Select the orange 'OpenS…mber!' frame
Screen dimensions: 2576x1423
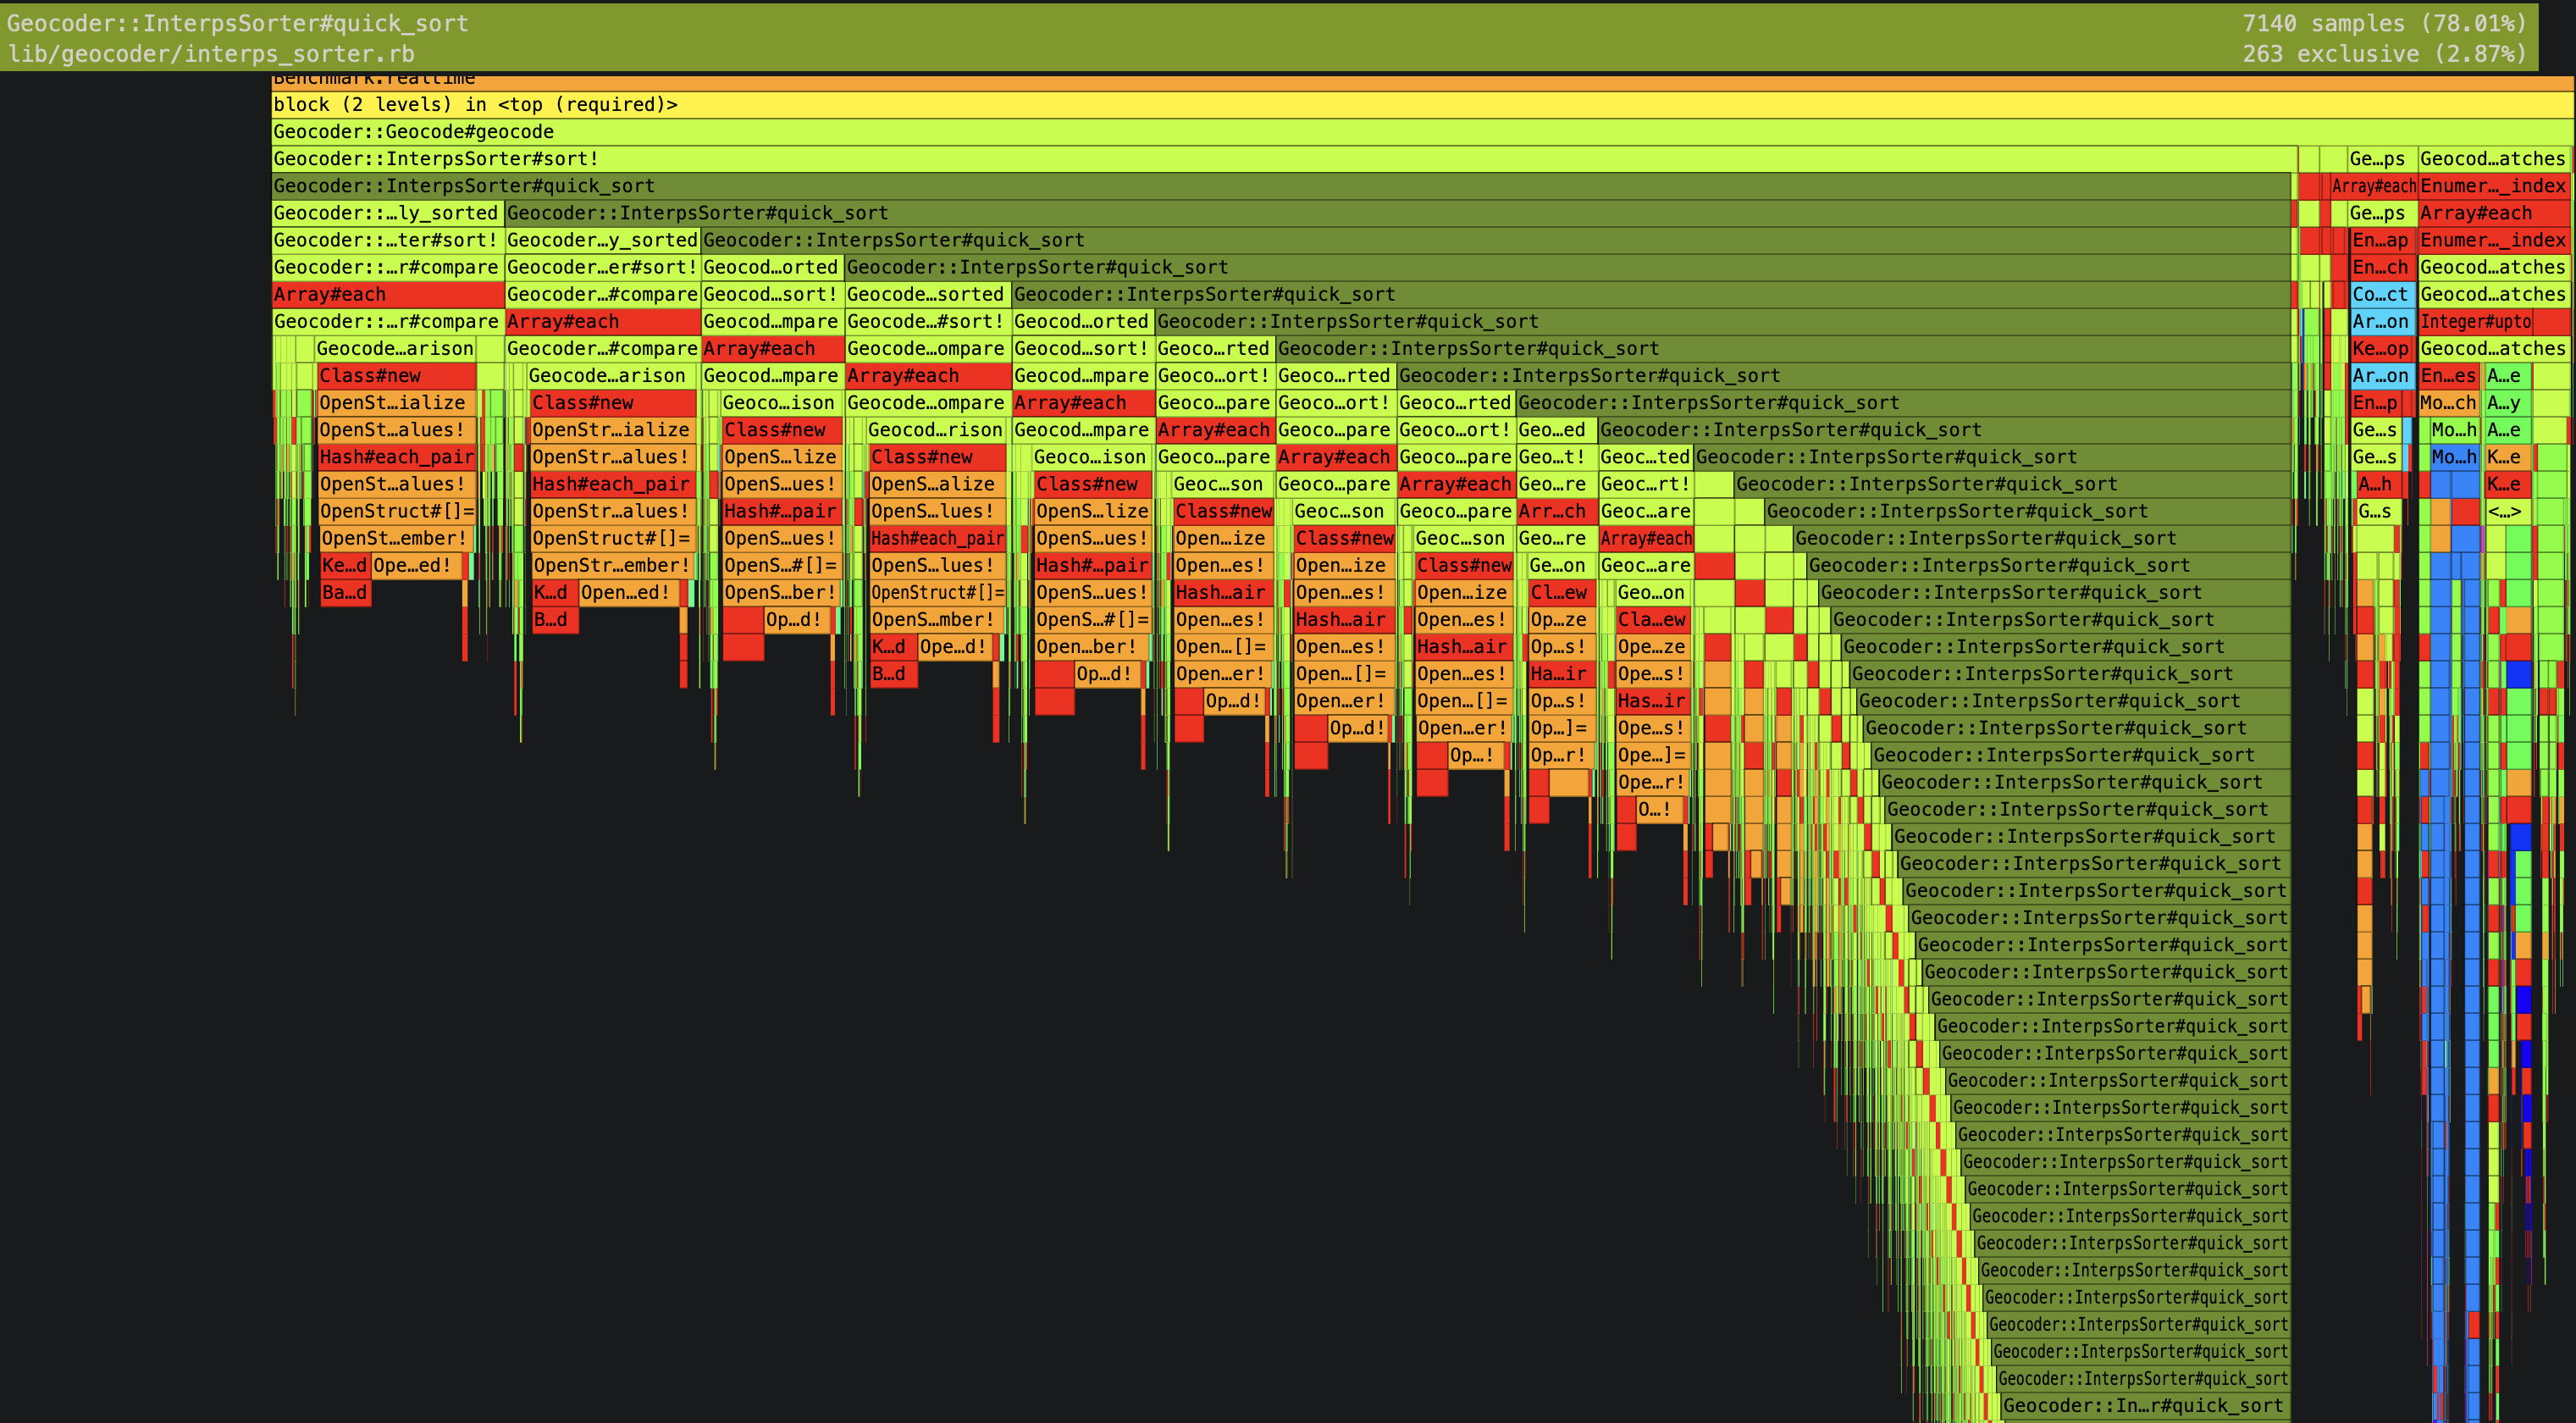[x=938, y=619]
